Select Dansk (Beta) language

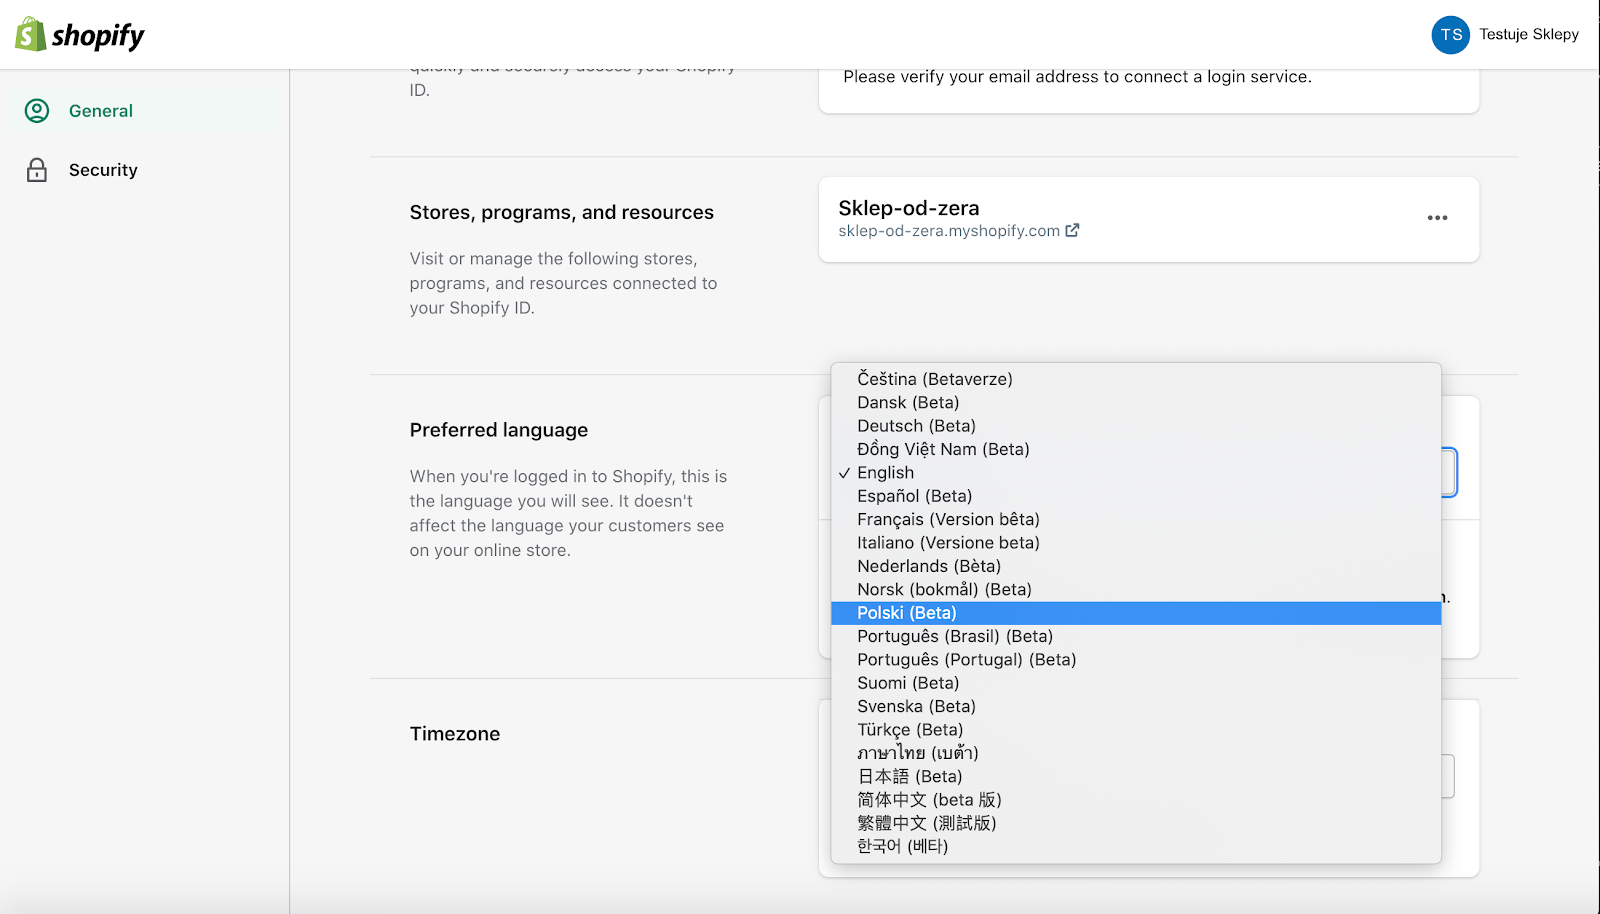pyautogui.click(x=1136, y=402)
